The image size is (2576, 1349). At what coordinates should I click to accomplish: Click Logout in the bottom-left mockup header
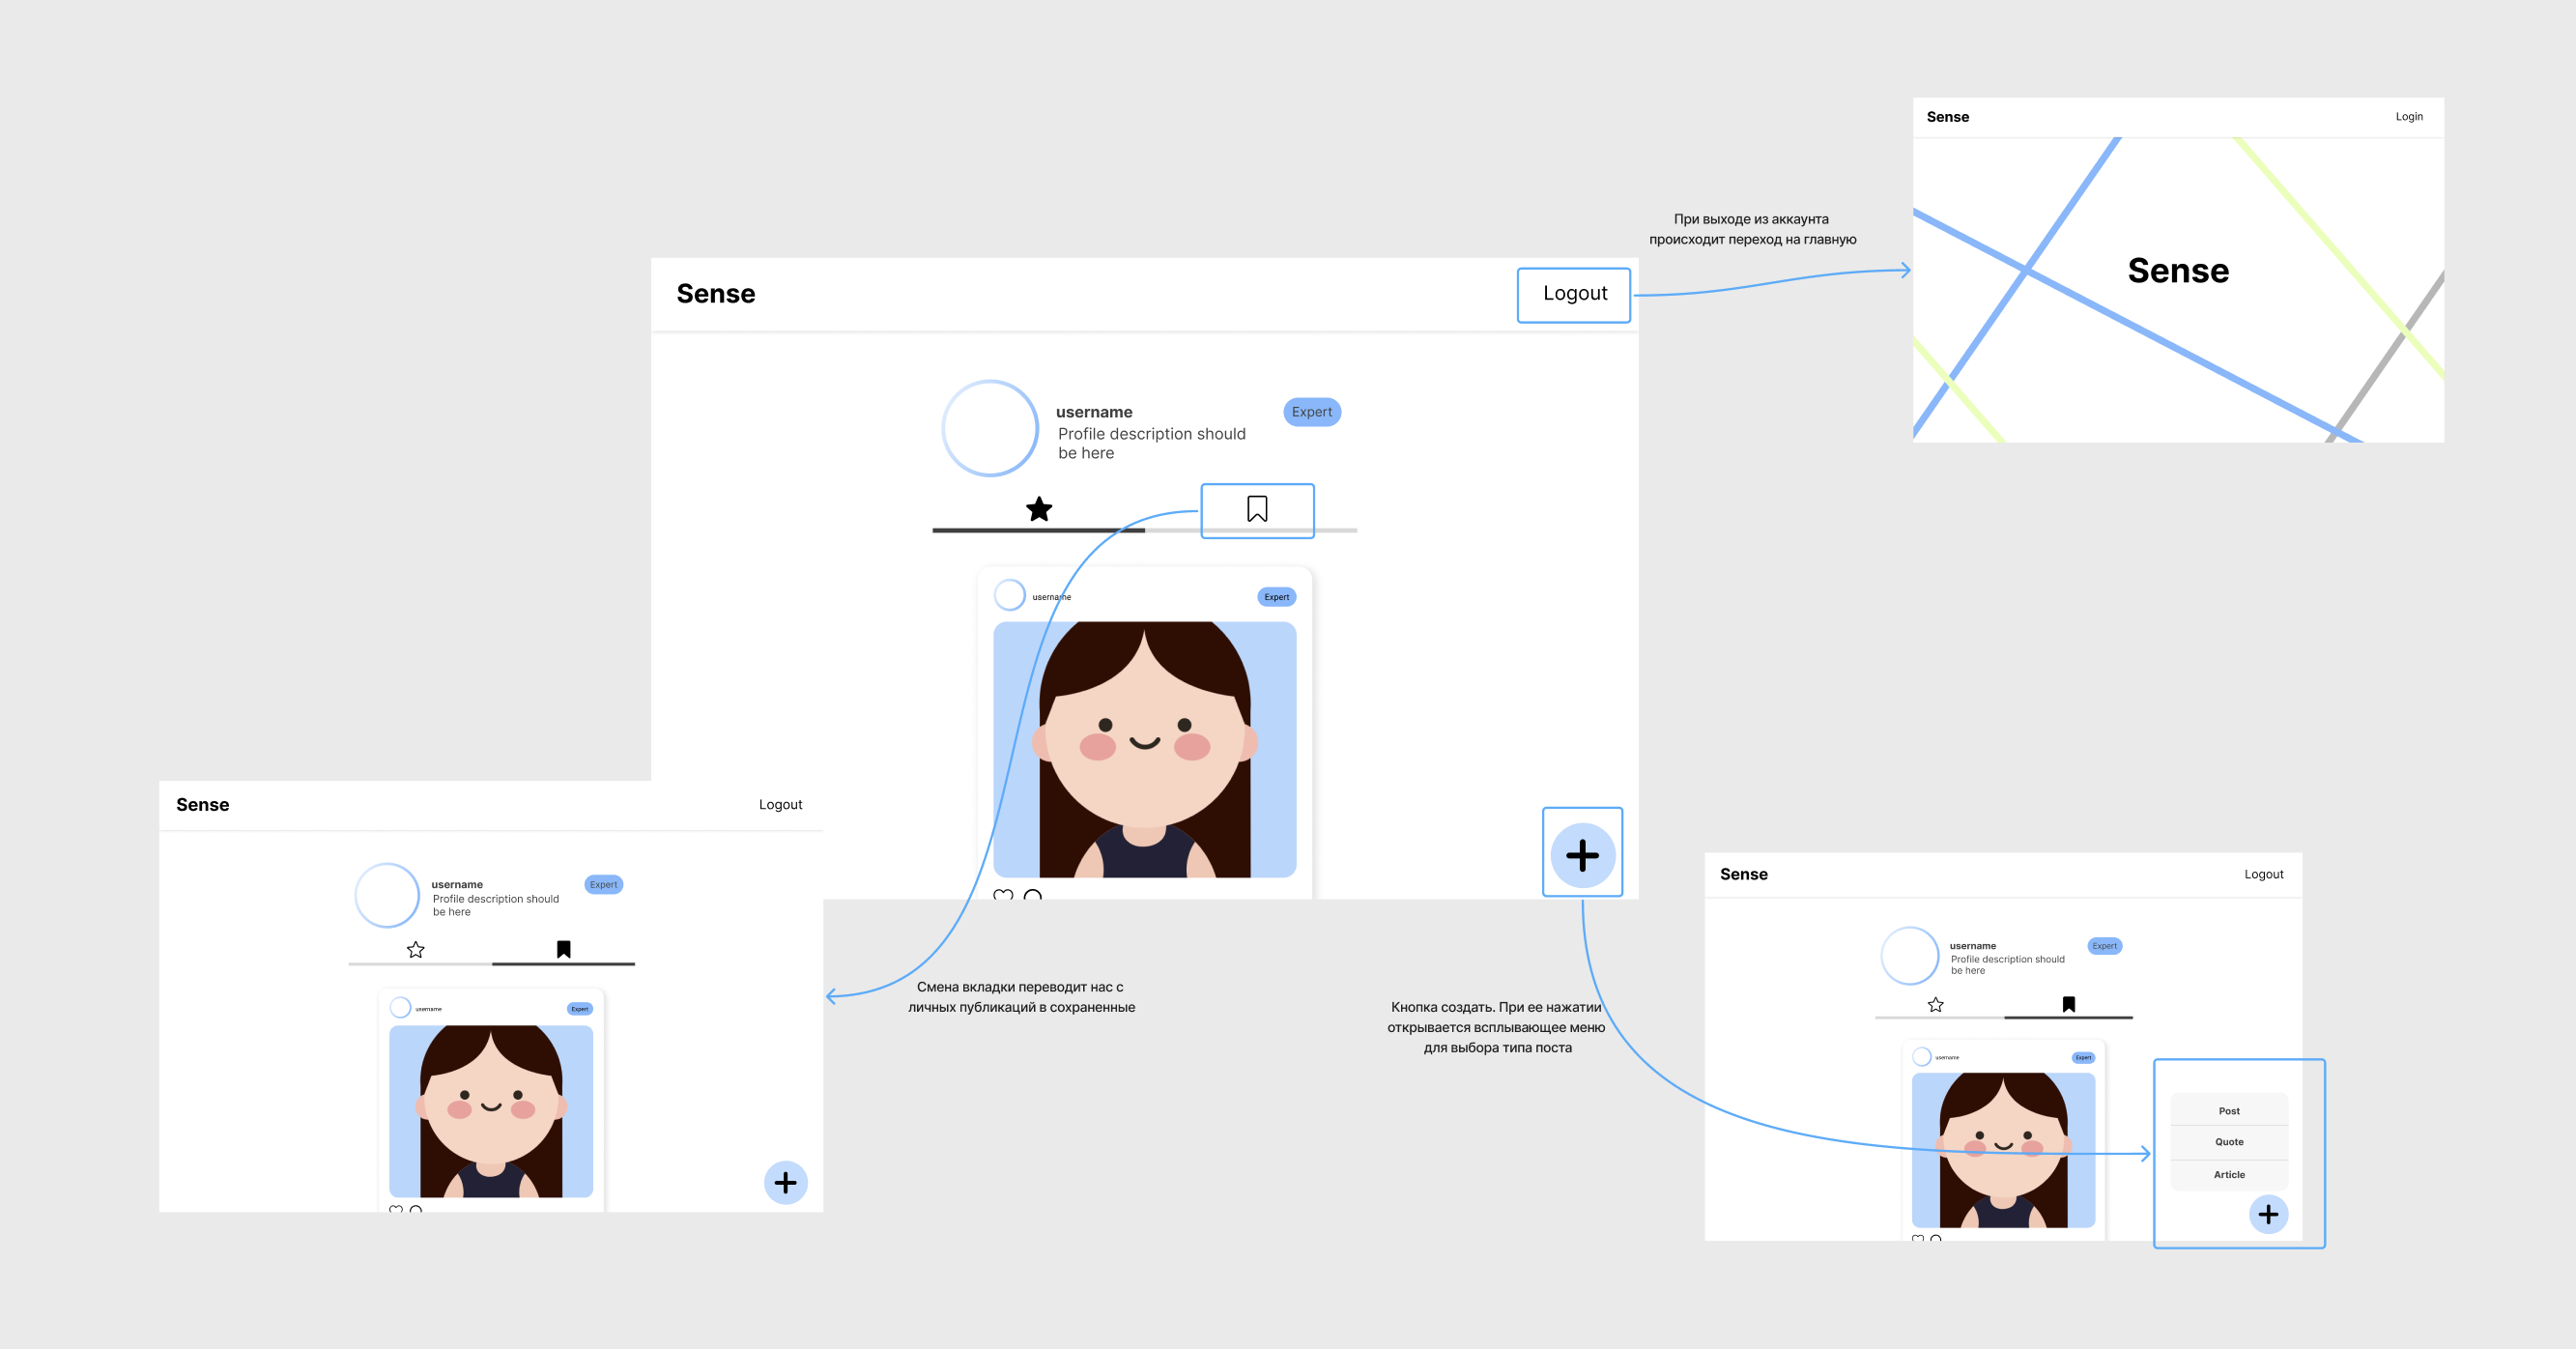(780, 805)
